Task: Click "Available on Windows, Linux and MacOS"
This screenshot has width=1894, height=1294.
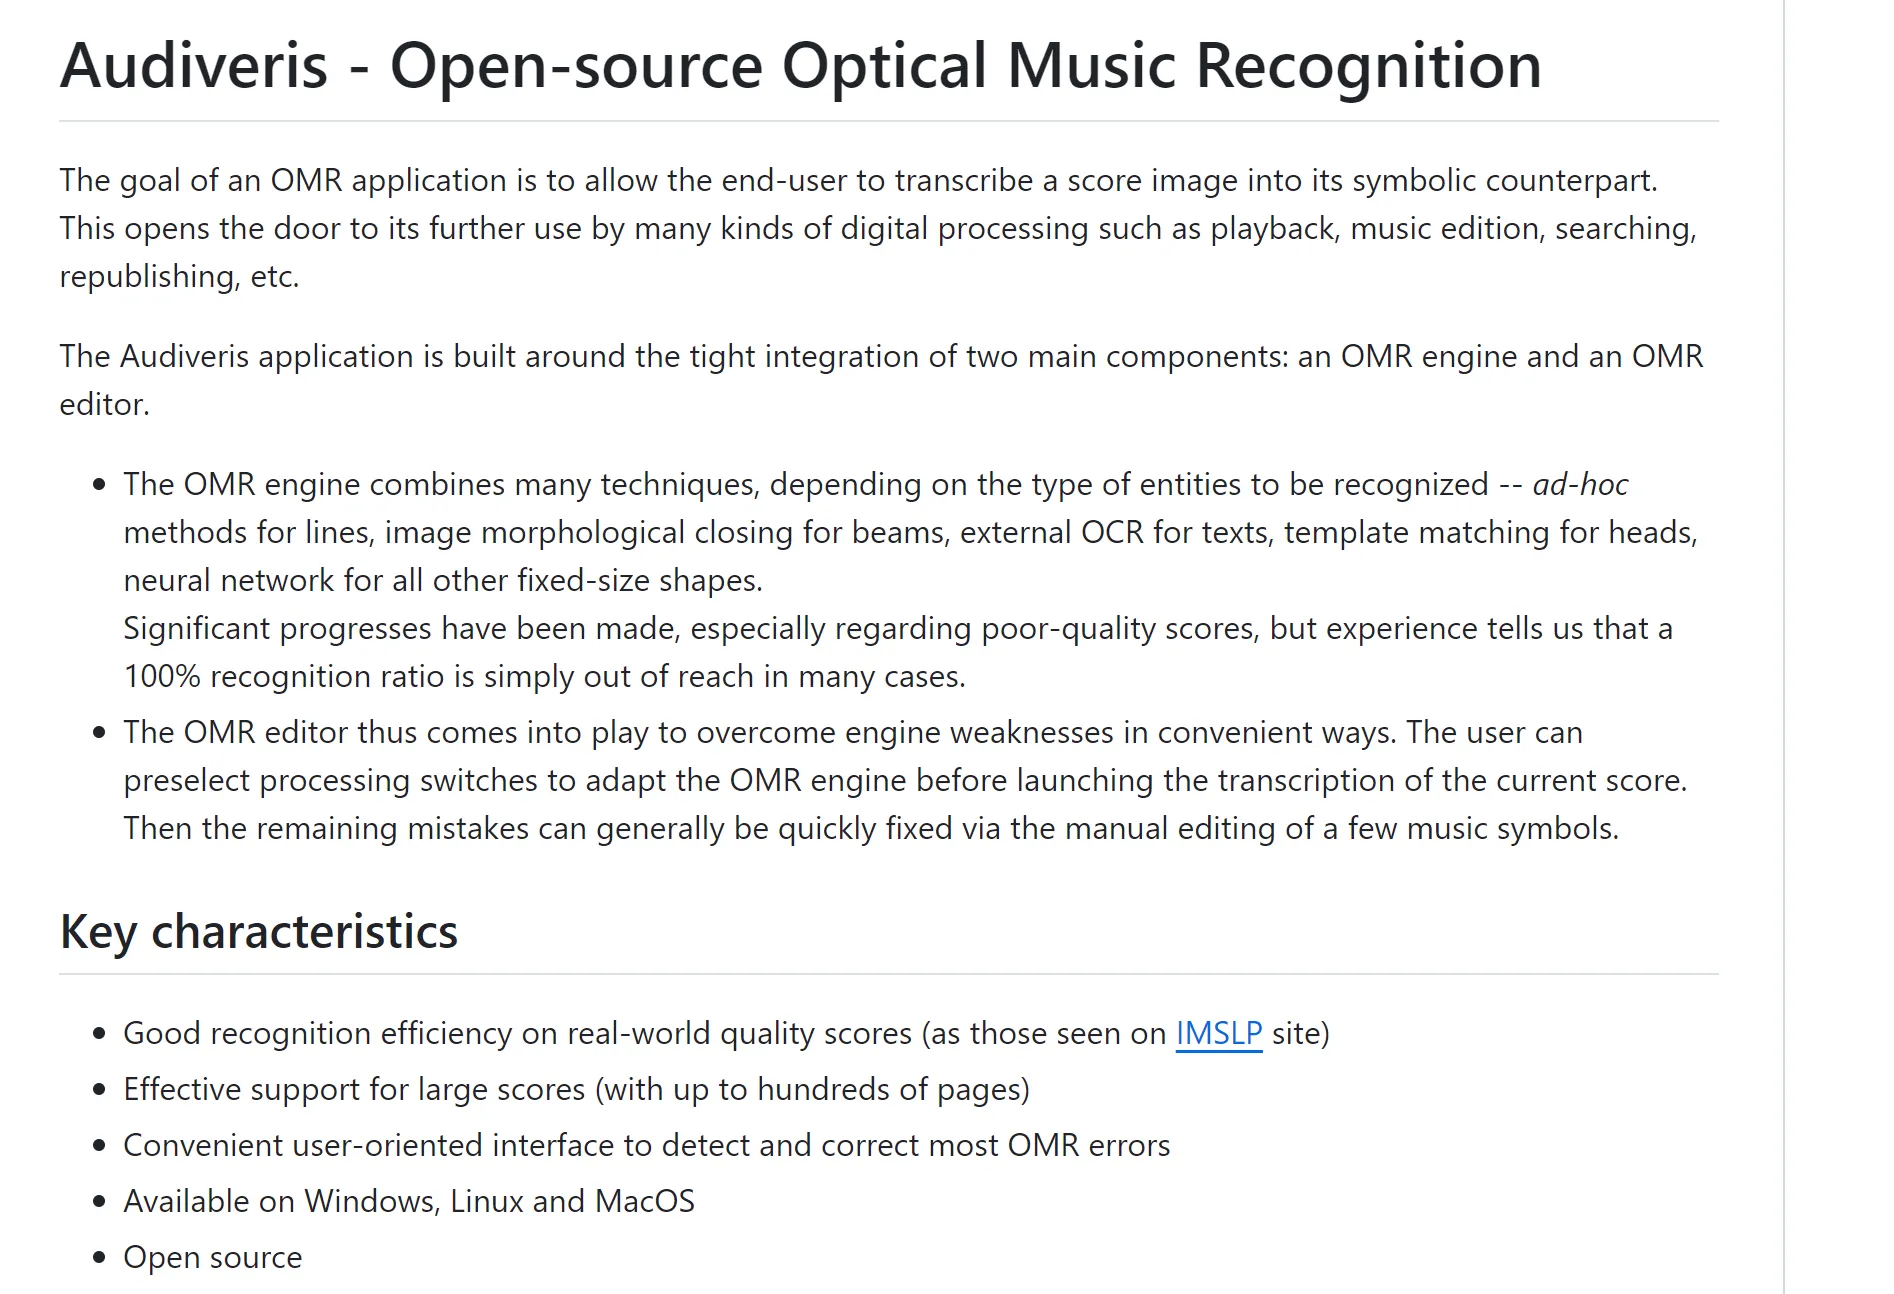Action: pyautogui.click(x=408, y=1201)
